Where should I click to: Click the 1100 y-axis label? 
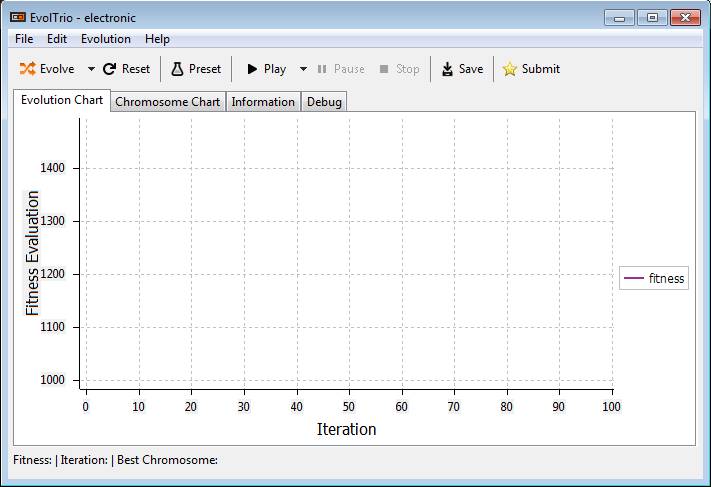(x=52, y=327)
